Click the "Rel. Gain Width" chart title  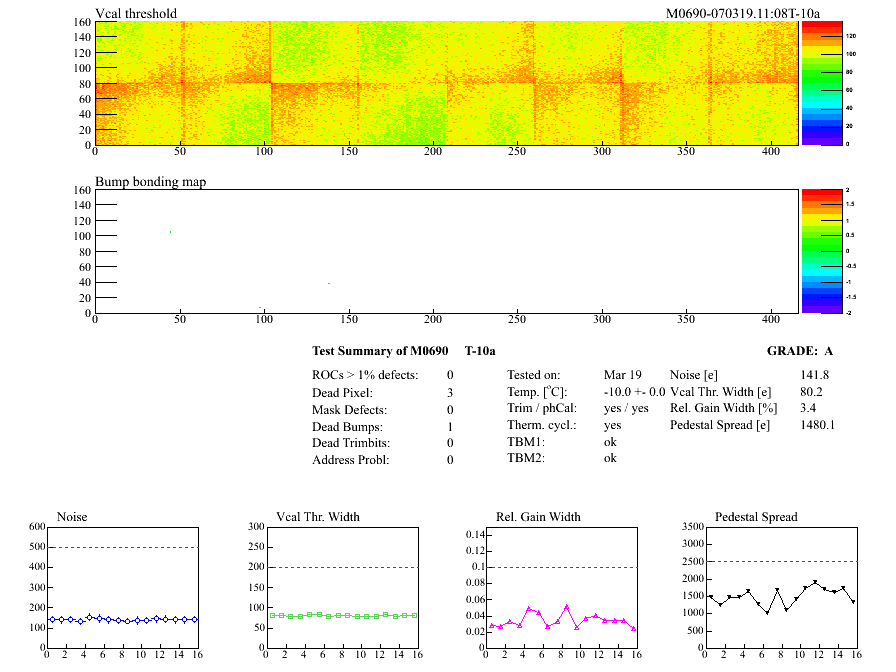tap(538, 517)
